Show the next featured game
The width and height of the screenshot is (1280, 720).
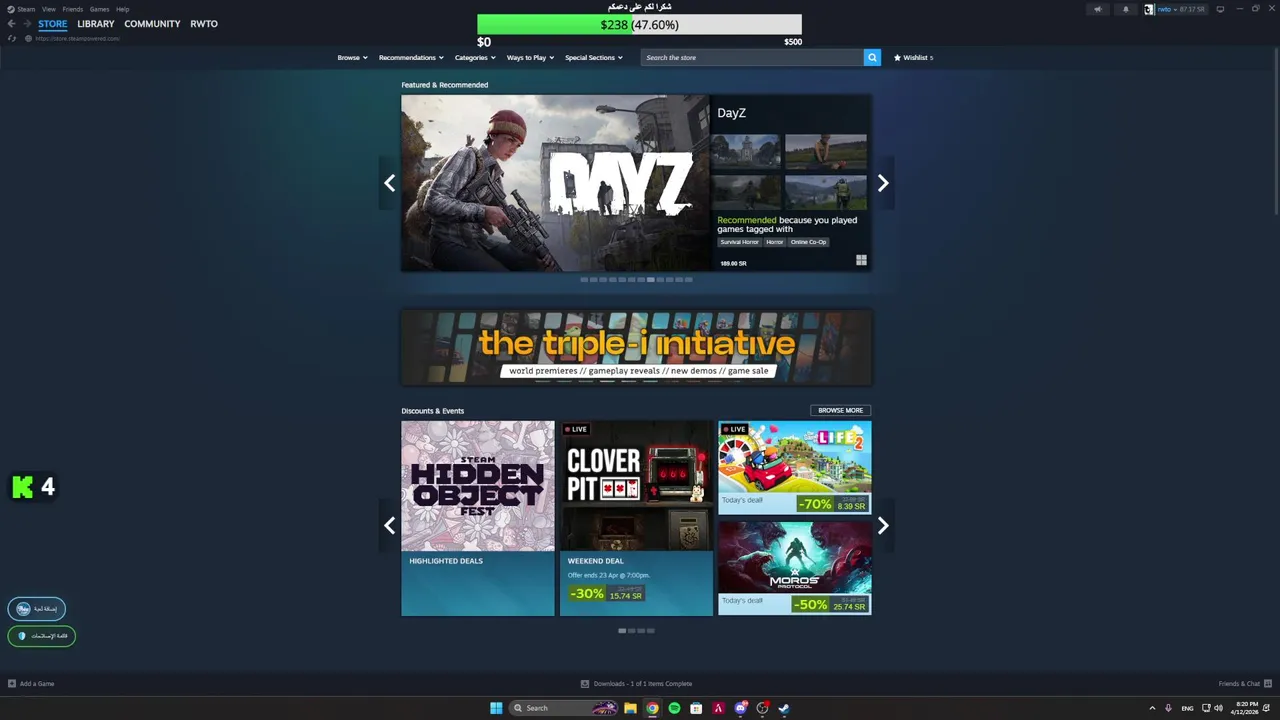[883, 183]
